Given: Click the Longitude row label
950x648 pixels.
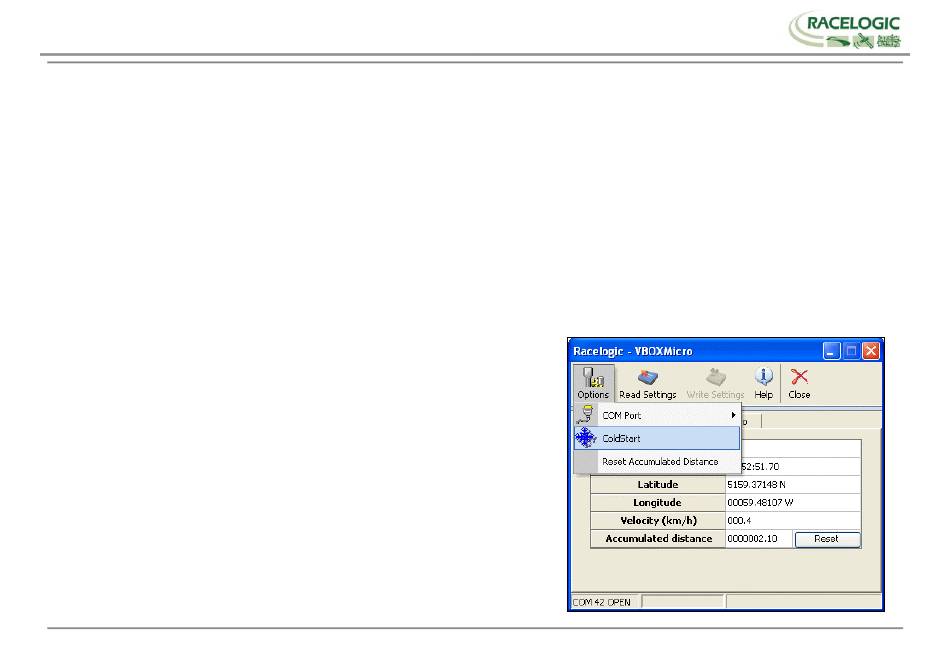Looking at the screenshot, I should tap(658, 503).
